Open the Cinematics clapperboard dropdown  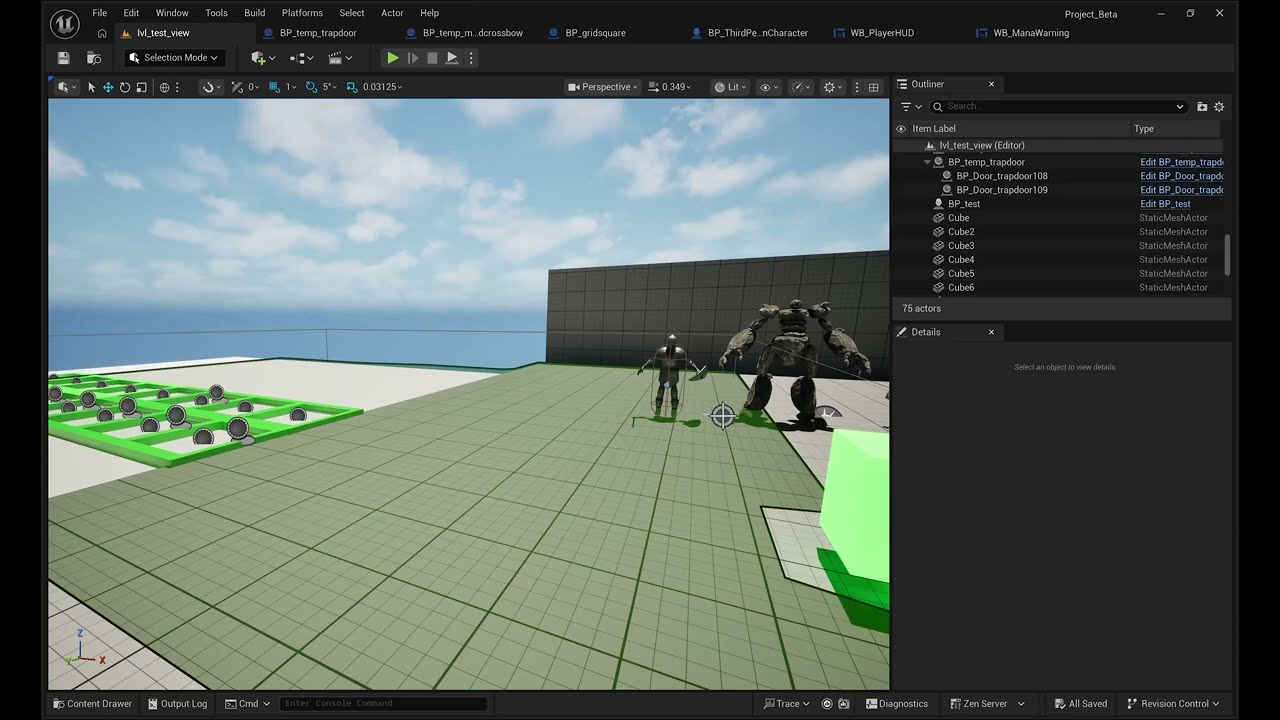coord(341,58)
